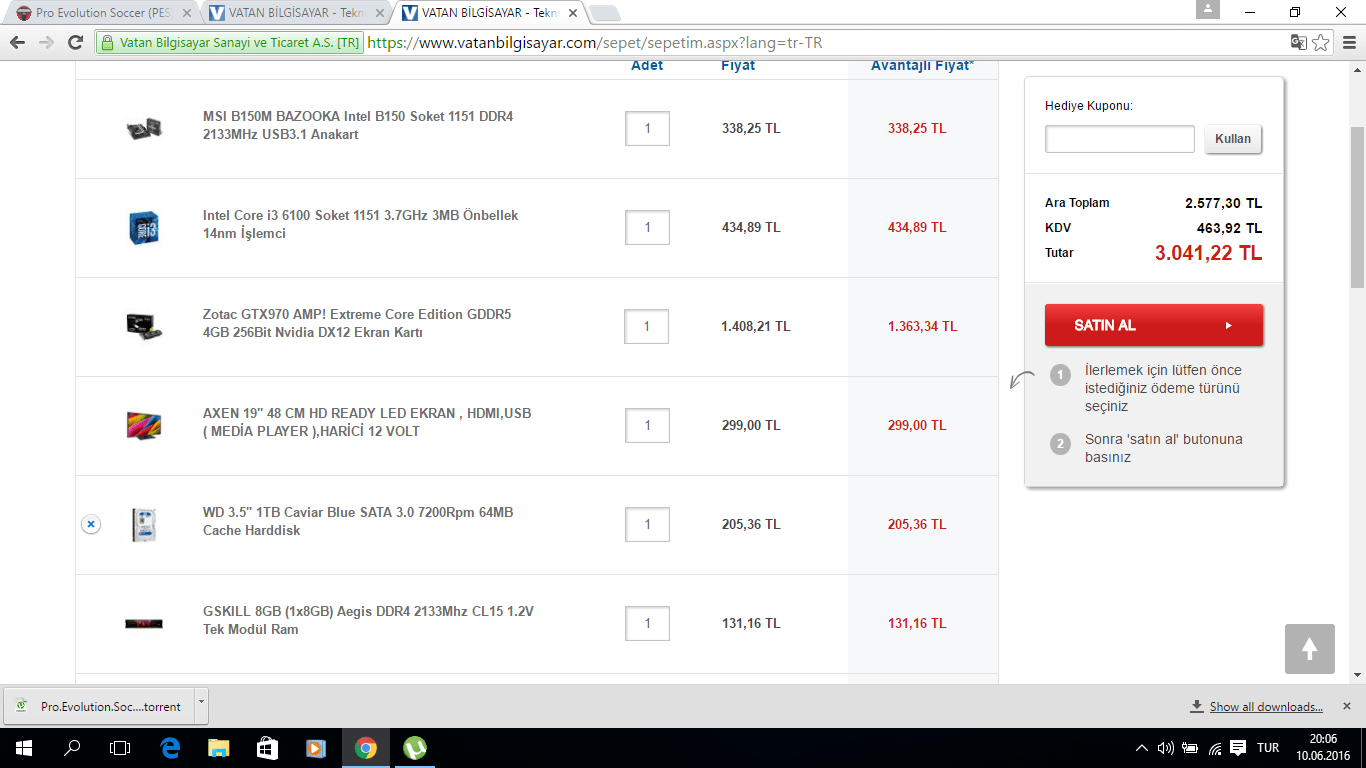Open Windows search from the taskbar
This screenshot has width=1366, height=768.
tap(72, 748)
